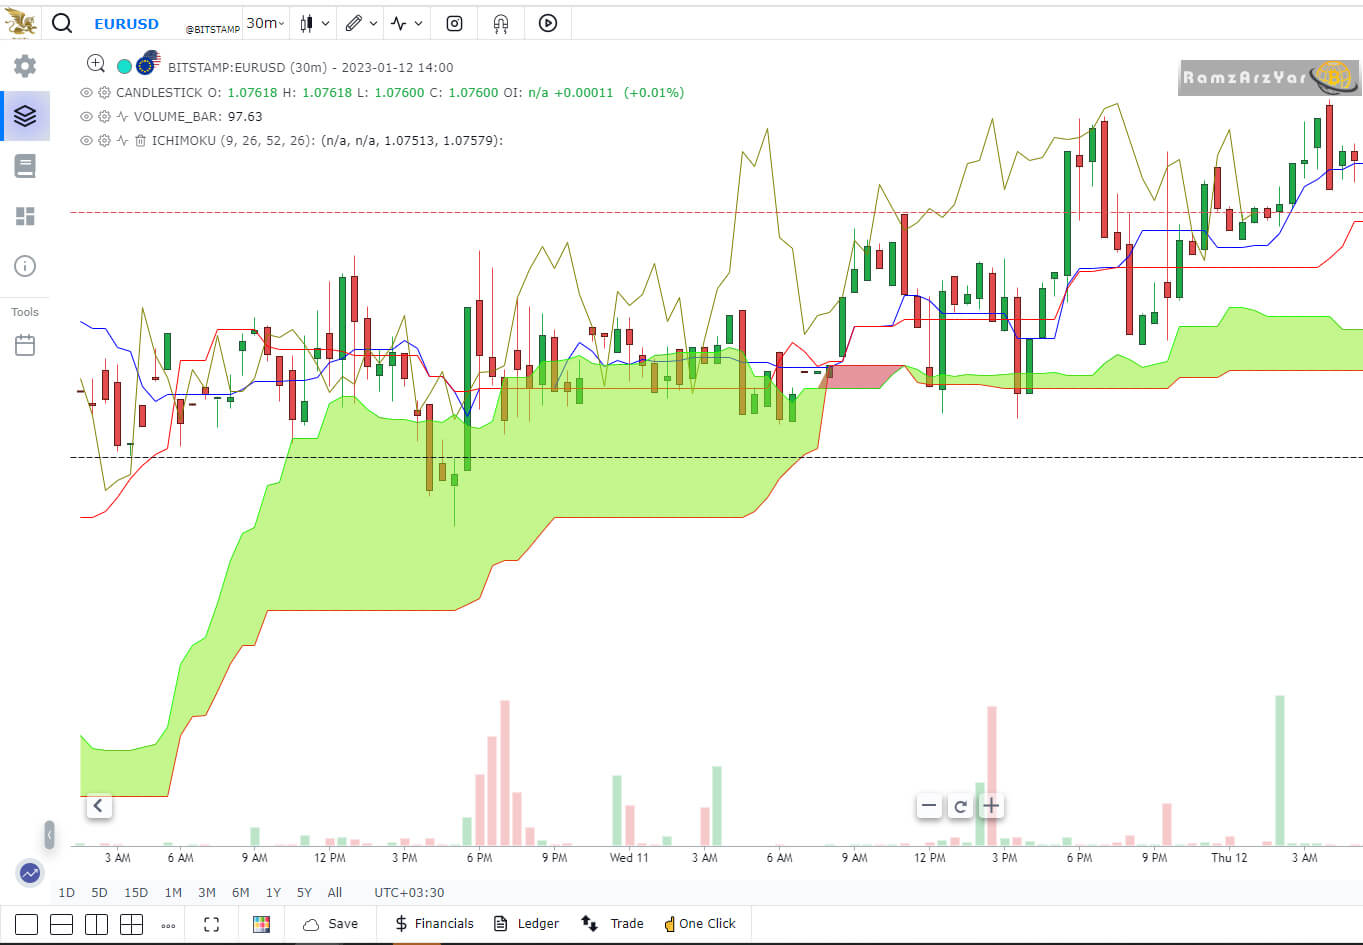The width and height of the screenshot is (1363, 945).
Task: Click the teal circle color indicator
Action: [124, 66]
